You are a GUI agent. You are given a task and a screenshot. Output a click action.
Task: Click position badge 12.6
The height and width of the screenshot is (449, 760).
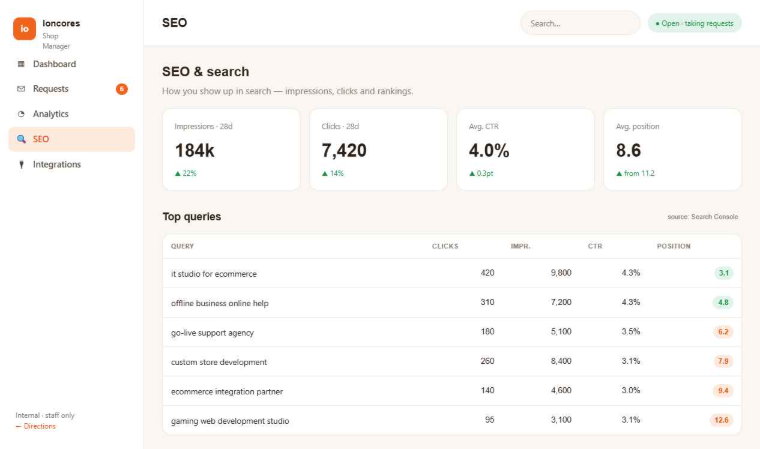(721, 420)
